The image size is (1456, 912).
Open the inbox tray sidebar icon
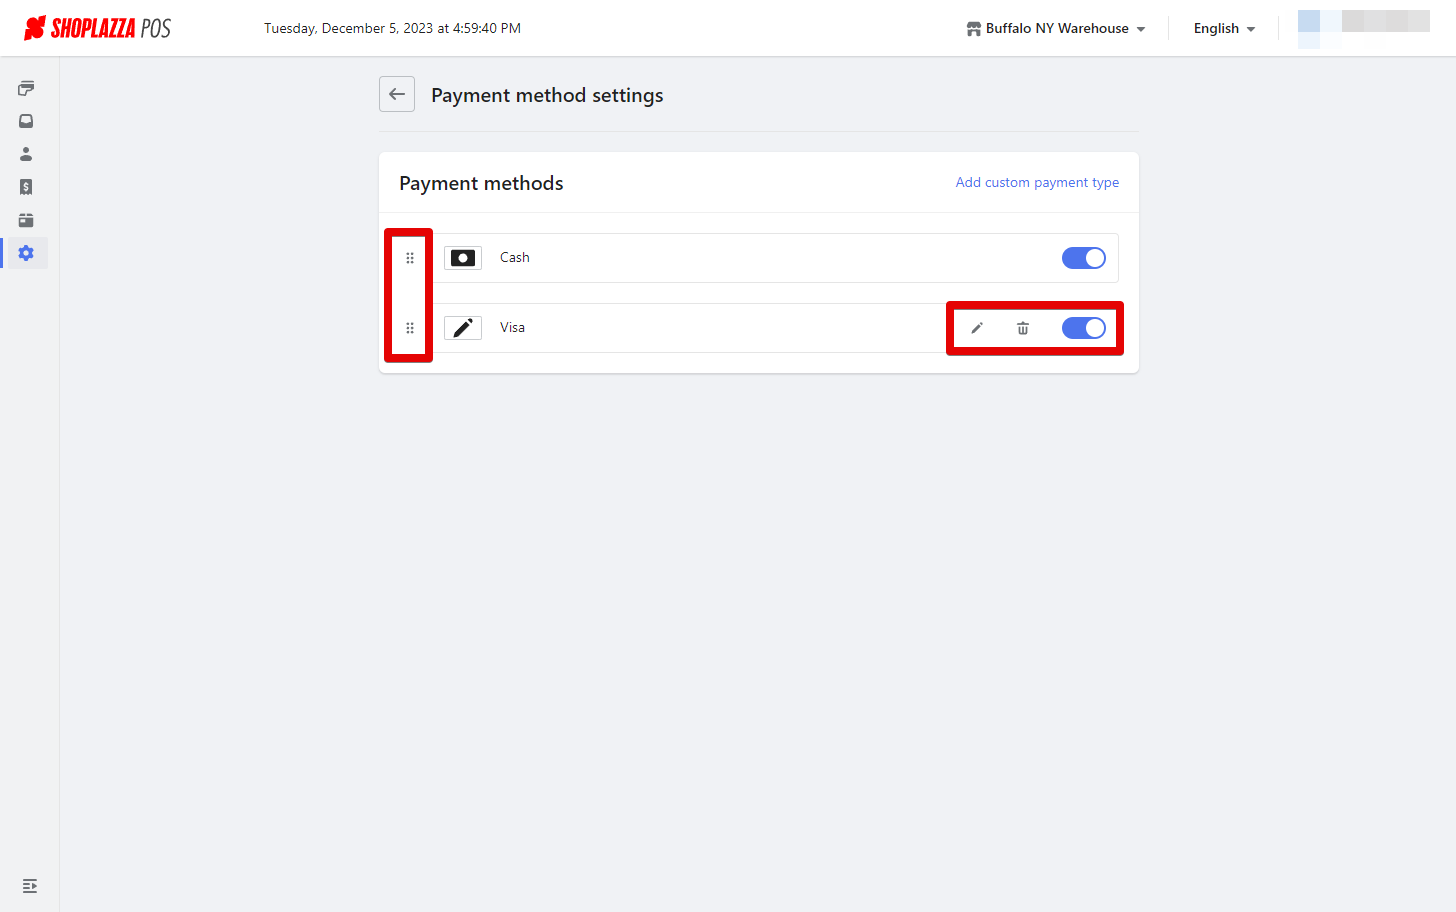(x=26, y=121)
